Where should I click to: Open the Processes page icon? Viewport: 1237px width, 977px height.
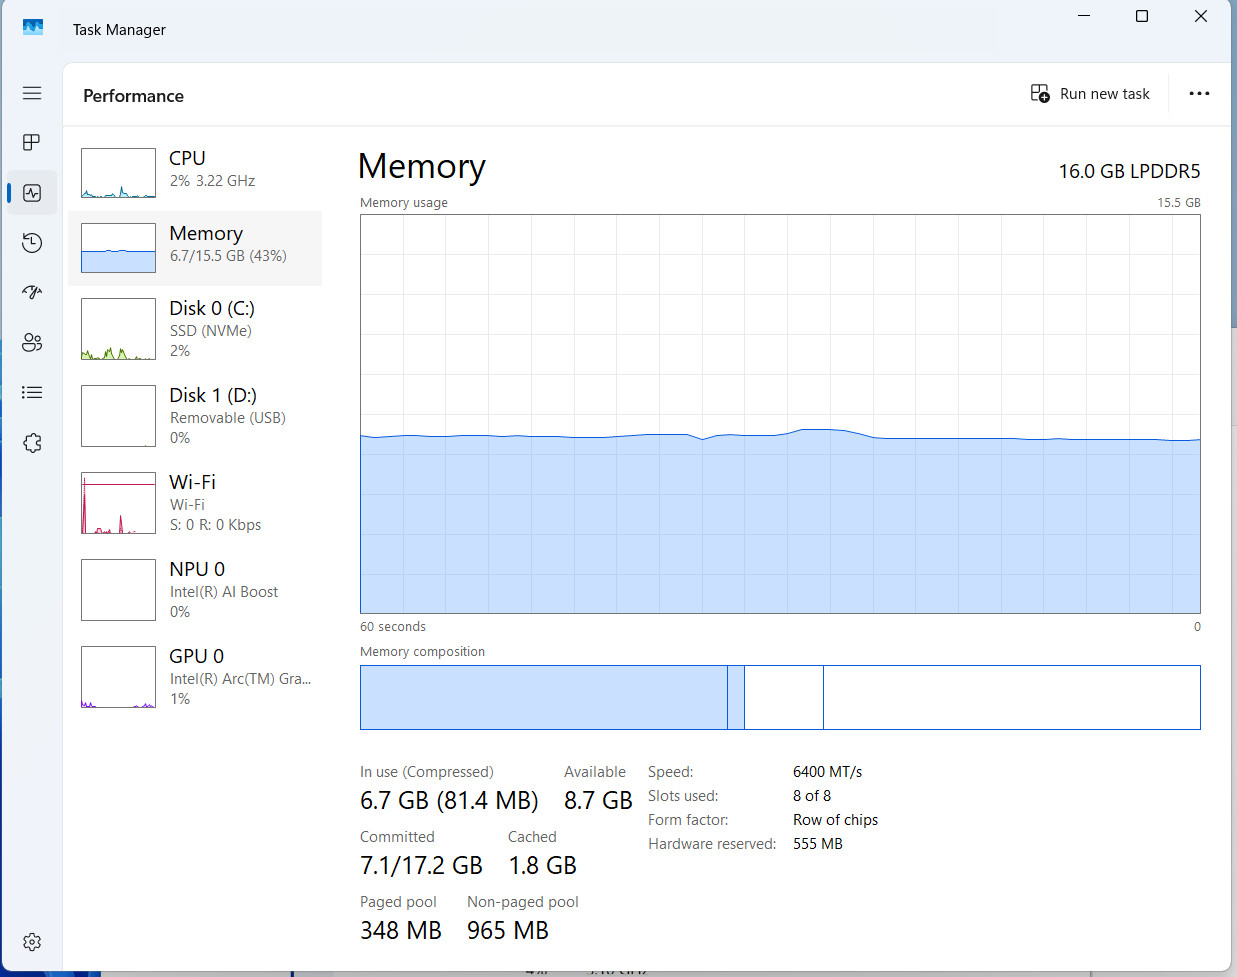click(x=32, y=142)
